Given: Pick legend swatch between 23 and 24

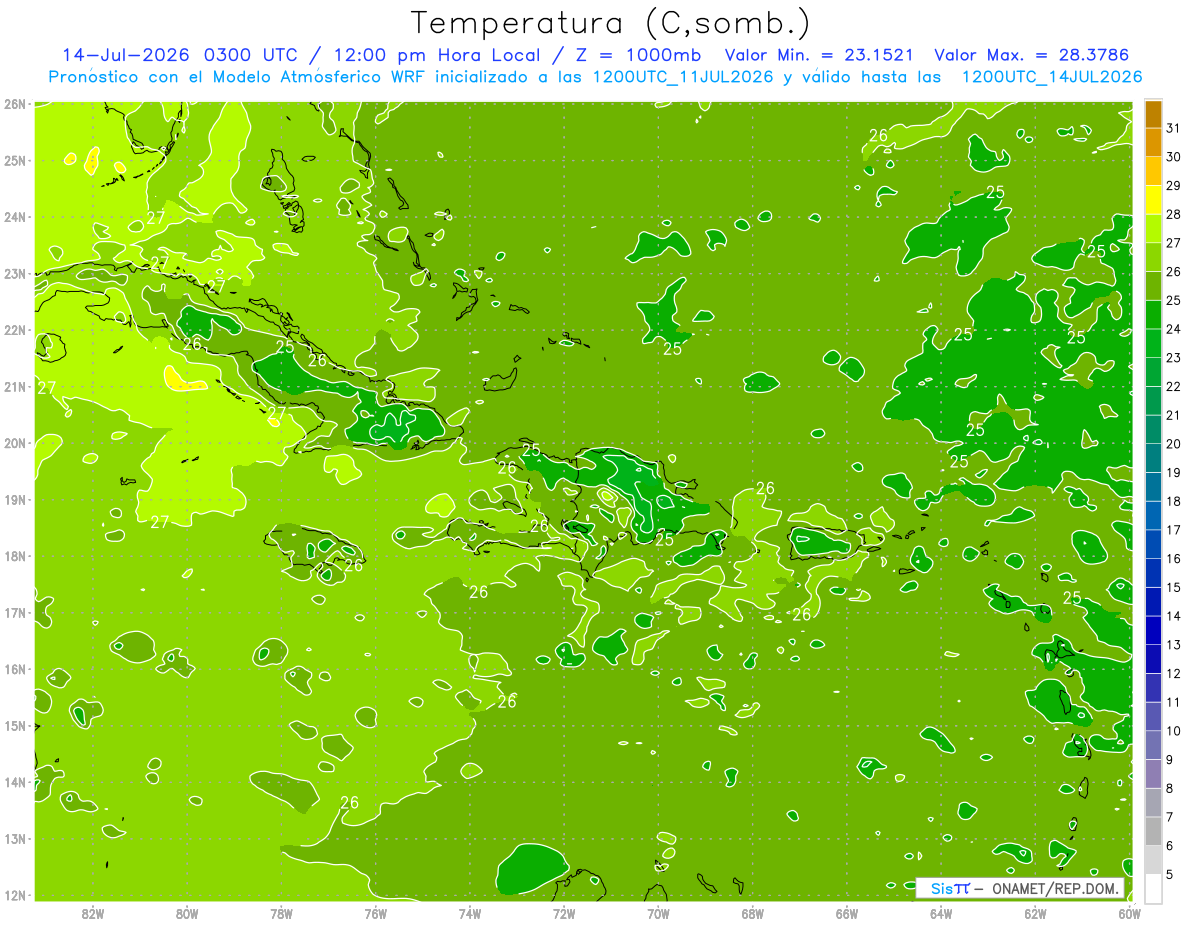Looking at the screenshot, I should point(1153,343).
